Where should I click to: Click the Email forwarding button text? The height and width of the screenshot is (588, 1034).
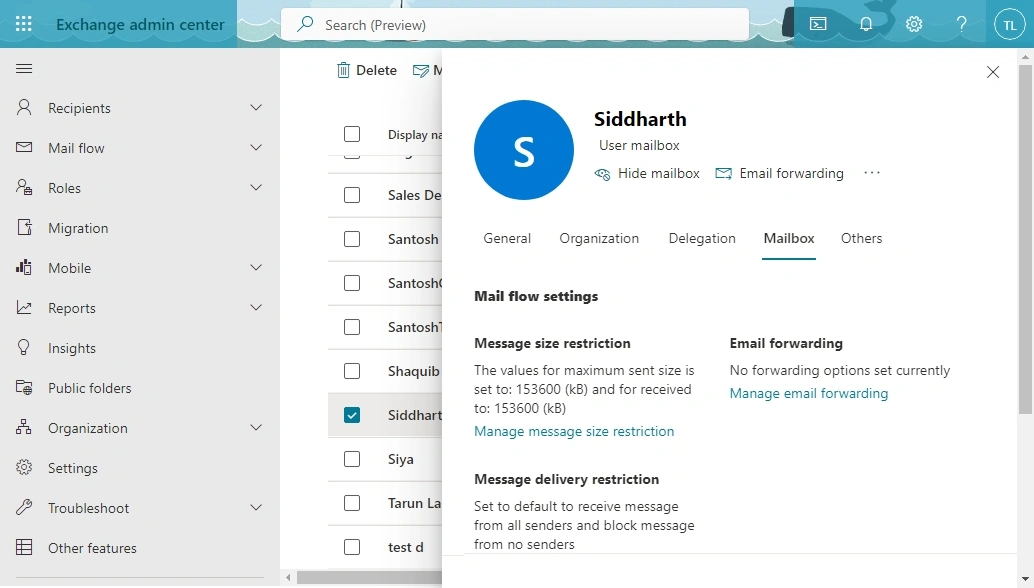click(791, 173)
